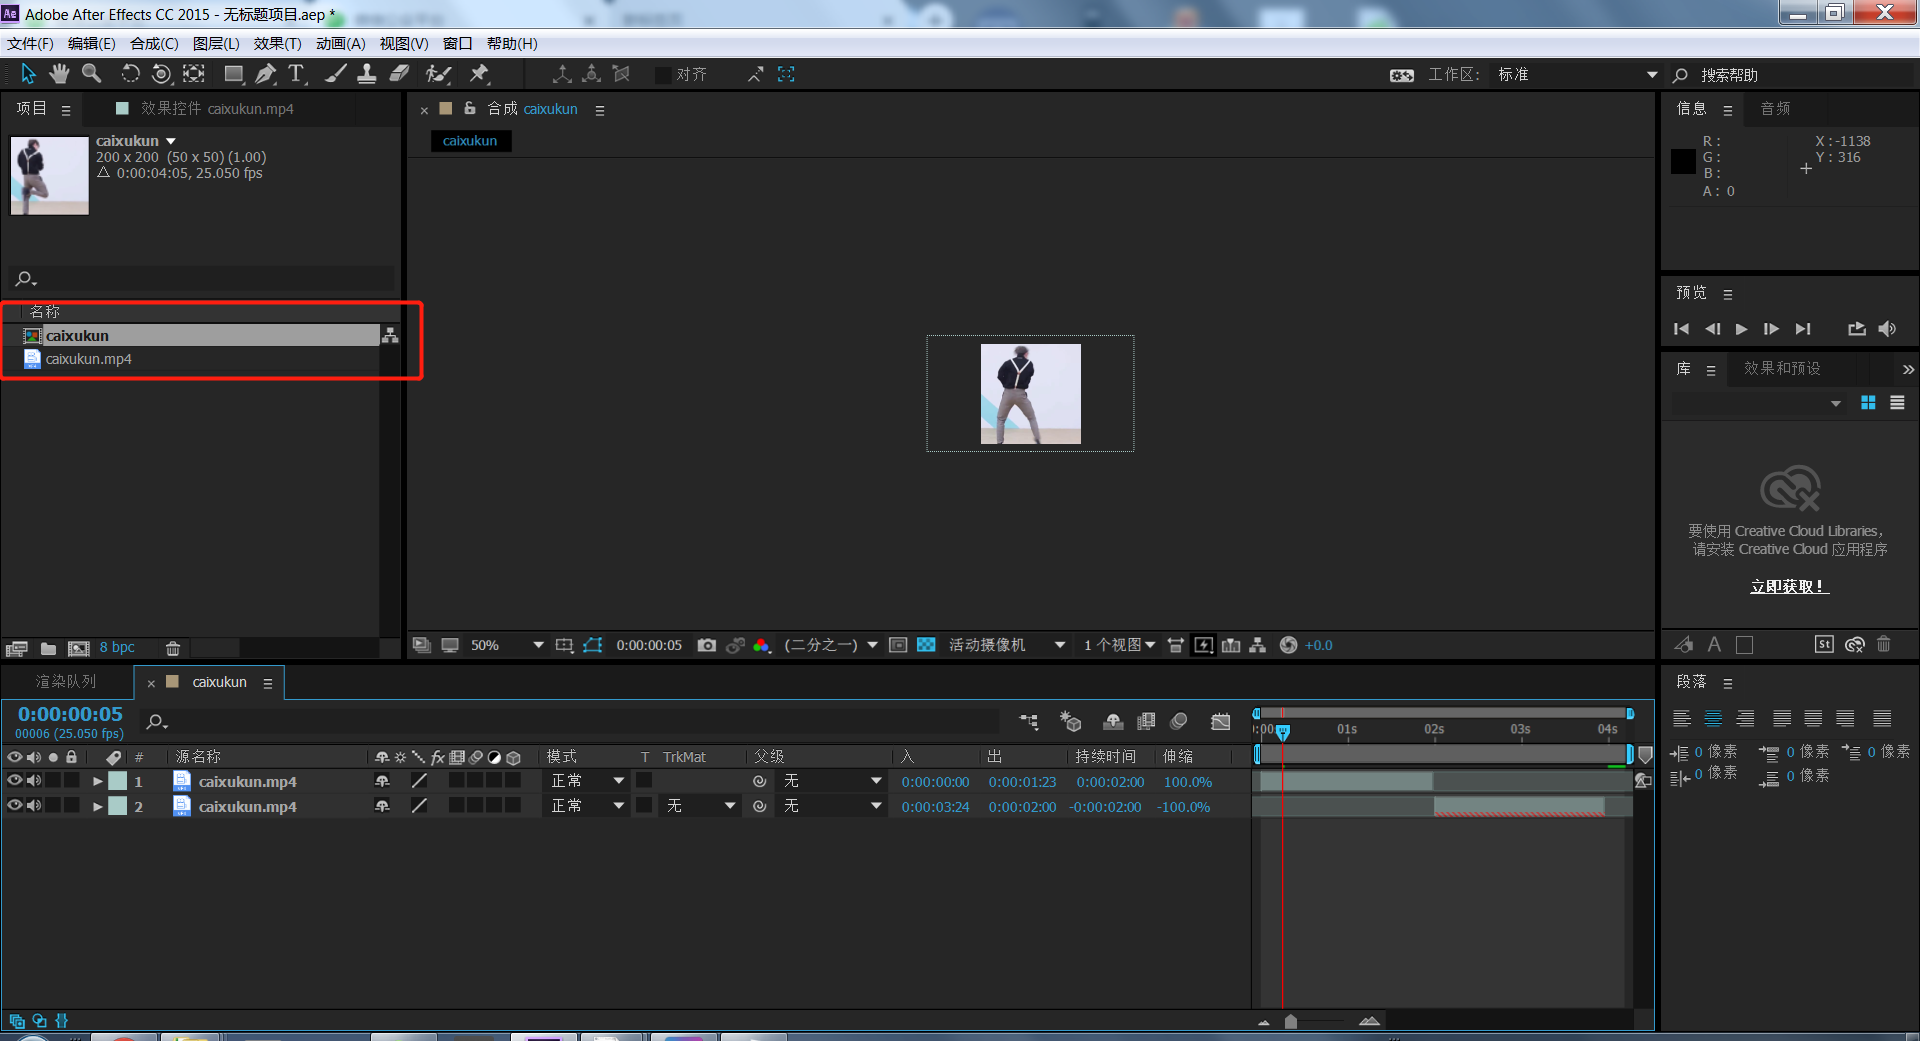Toggle the 对齐 snapping checkbox
1920x1041 pixels.
[663, 75]
